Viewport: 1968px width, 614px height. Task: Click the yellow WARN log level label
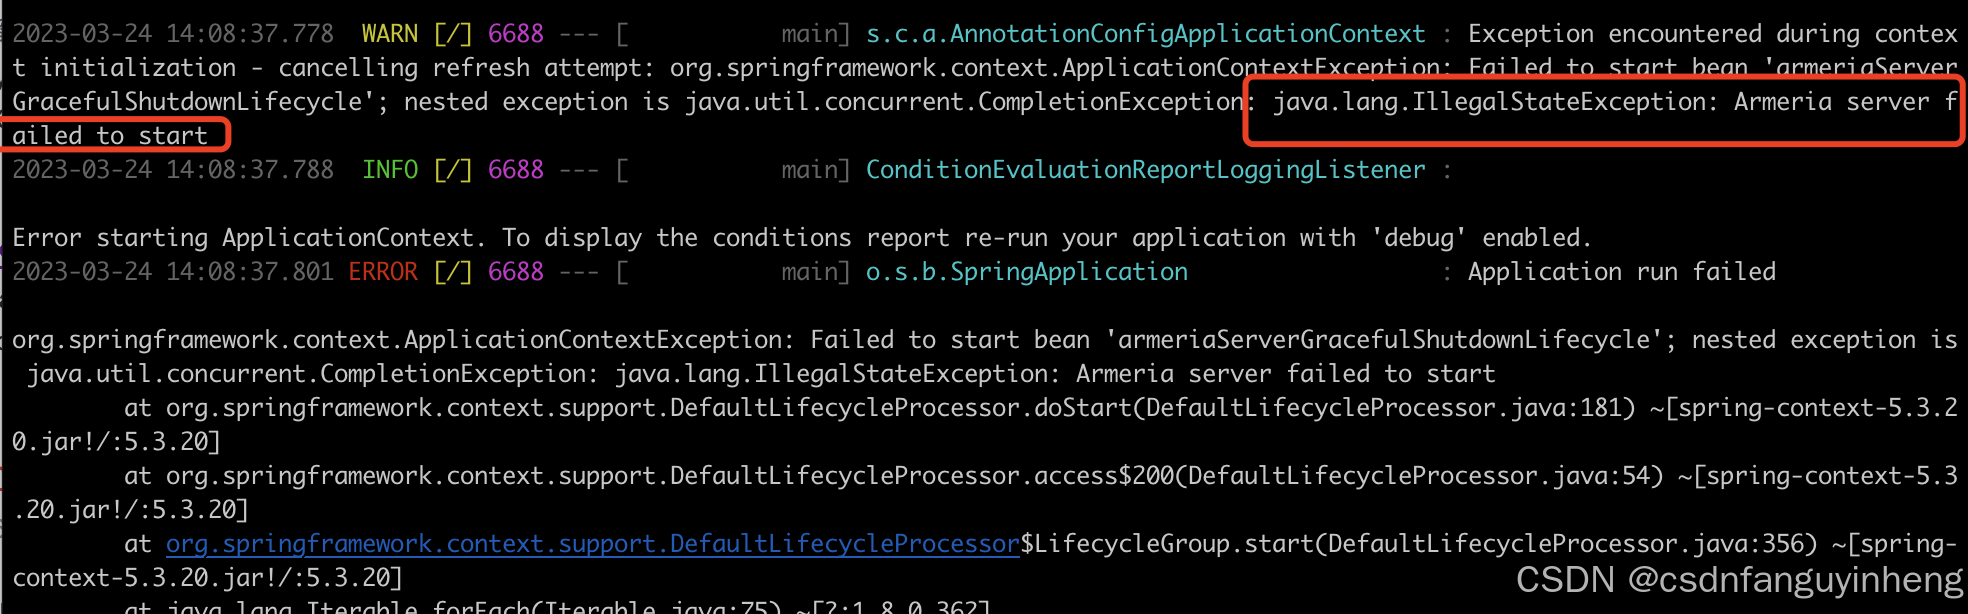click(389, 34)
